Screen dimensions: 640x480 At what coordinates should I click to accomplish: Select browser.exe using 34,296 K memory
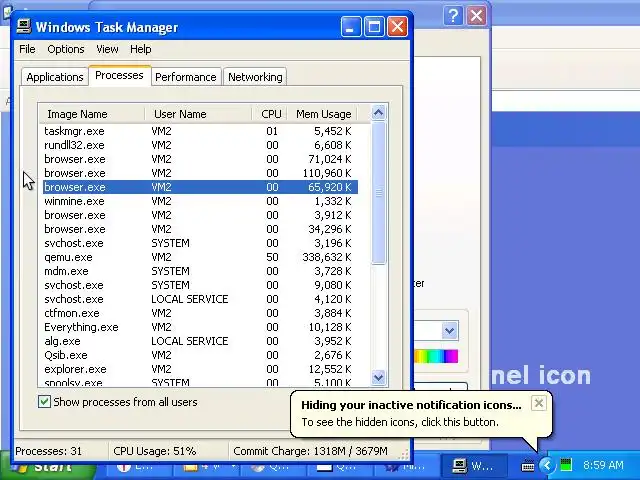click(200, 229)
